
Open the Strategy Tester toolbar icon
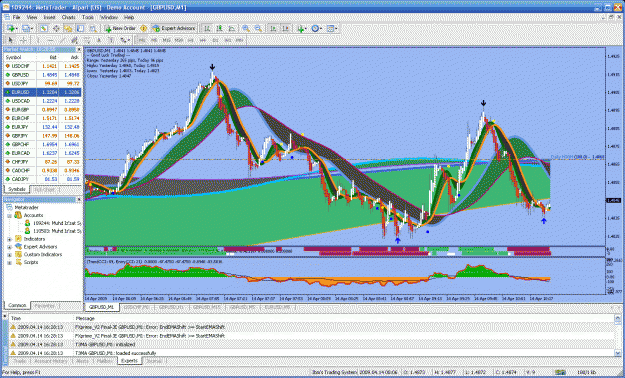(93, 28)
